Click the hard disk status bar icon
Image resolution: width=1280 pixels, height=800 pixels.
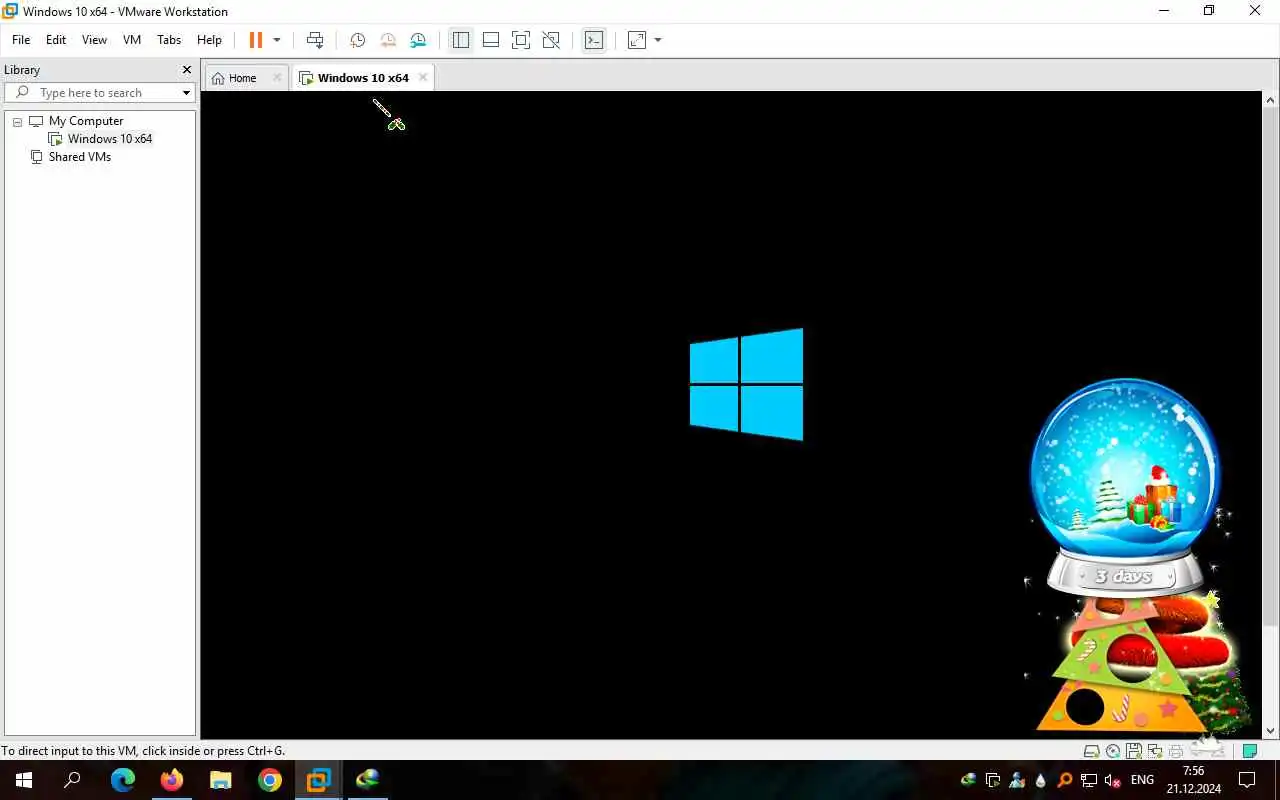[1092, 751]
